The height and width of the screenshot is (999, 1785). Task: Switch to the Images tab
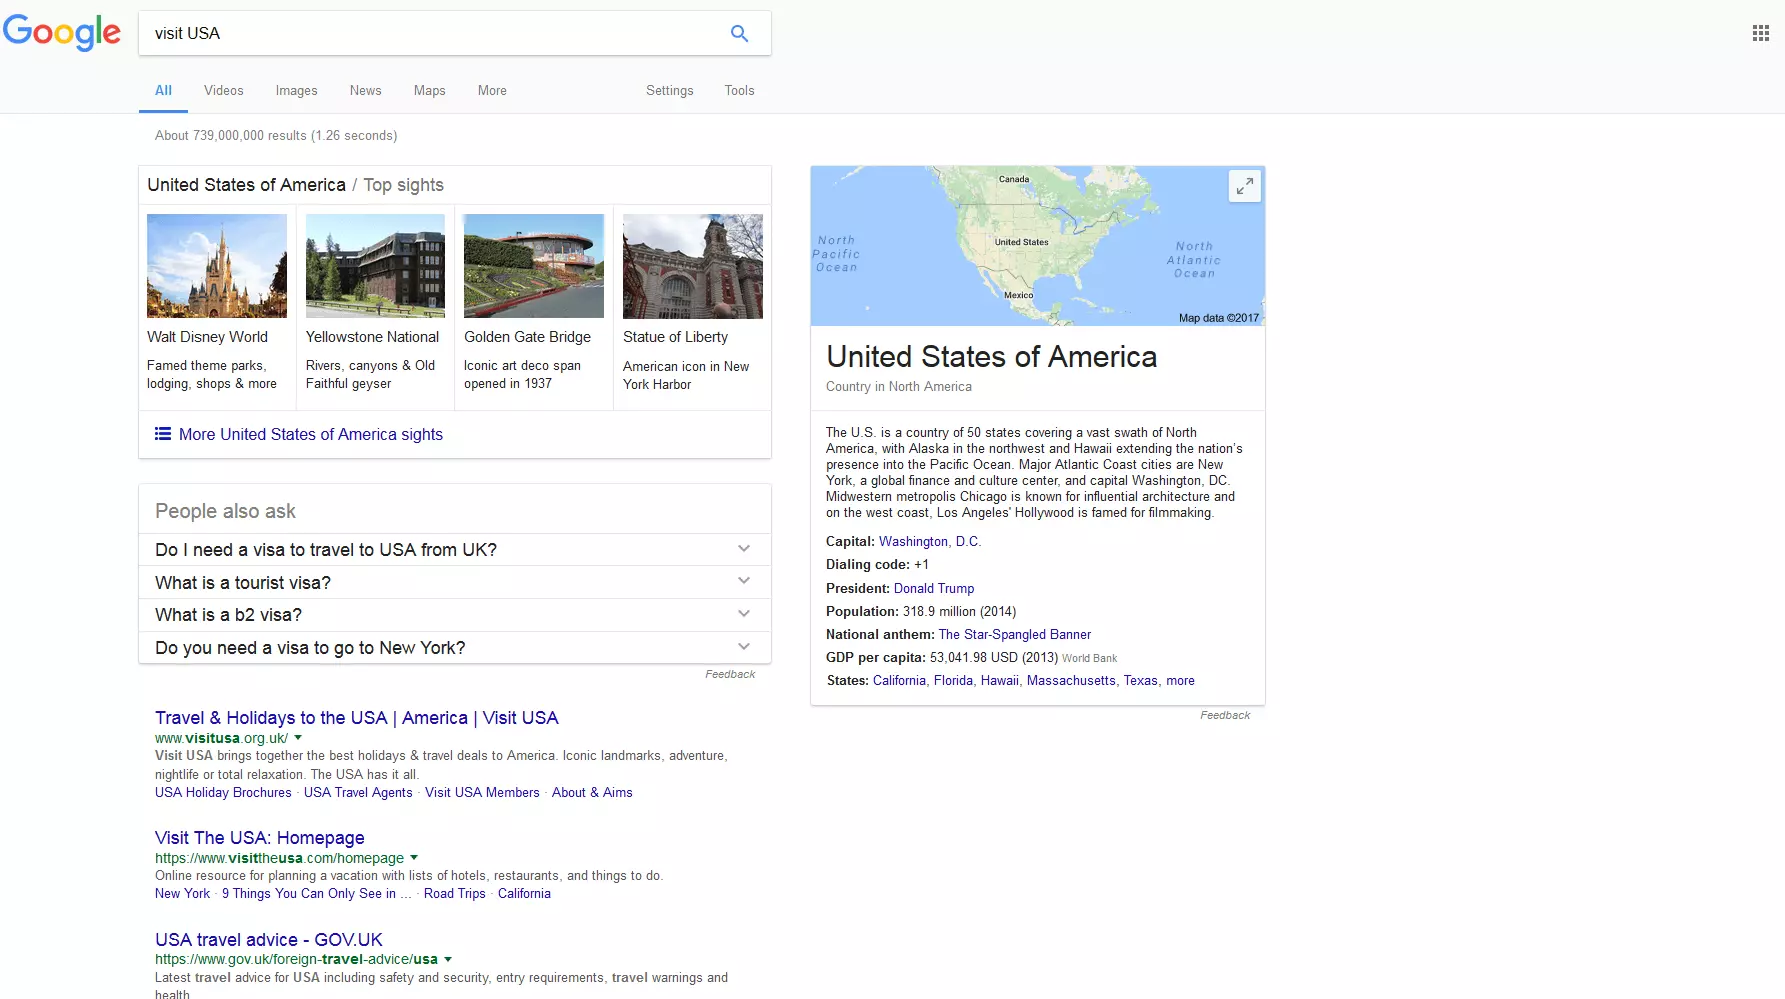(x=296, y=90)
